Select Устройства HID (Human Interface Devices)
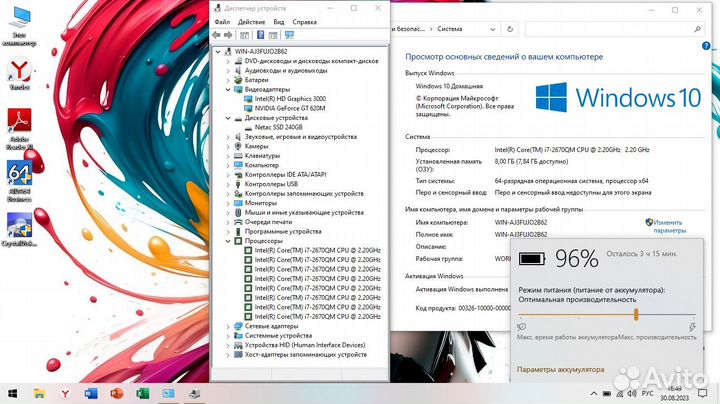This screenshot has height=404, width=720. (x=305, y=345)
